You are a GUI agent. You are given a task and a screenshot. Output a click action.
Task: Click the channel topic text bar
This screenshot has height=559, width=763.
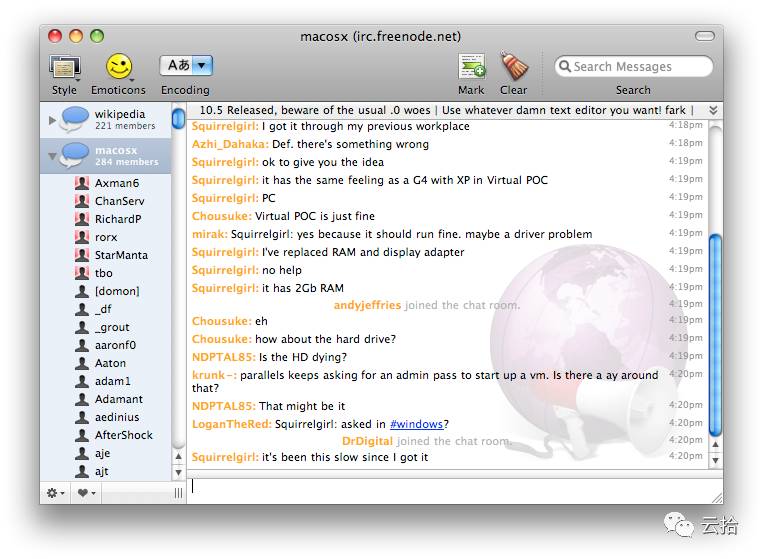(x=447, y=110)
